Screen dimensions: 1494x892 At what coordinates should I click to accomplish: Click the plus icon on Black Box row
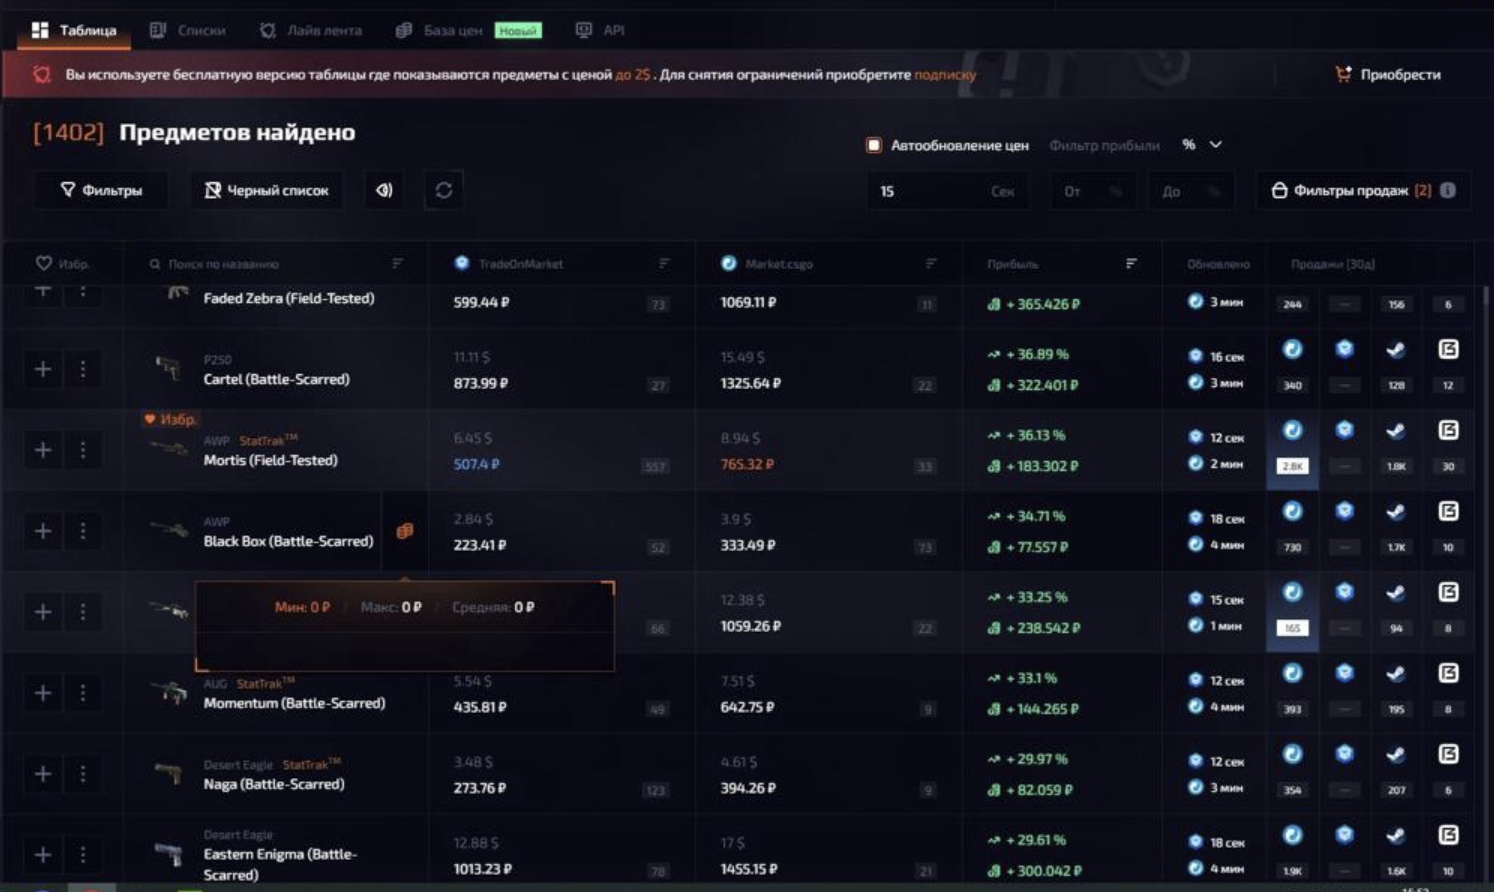(x=43, y=531)
